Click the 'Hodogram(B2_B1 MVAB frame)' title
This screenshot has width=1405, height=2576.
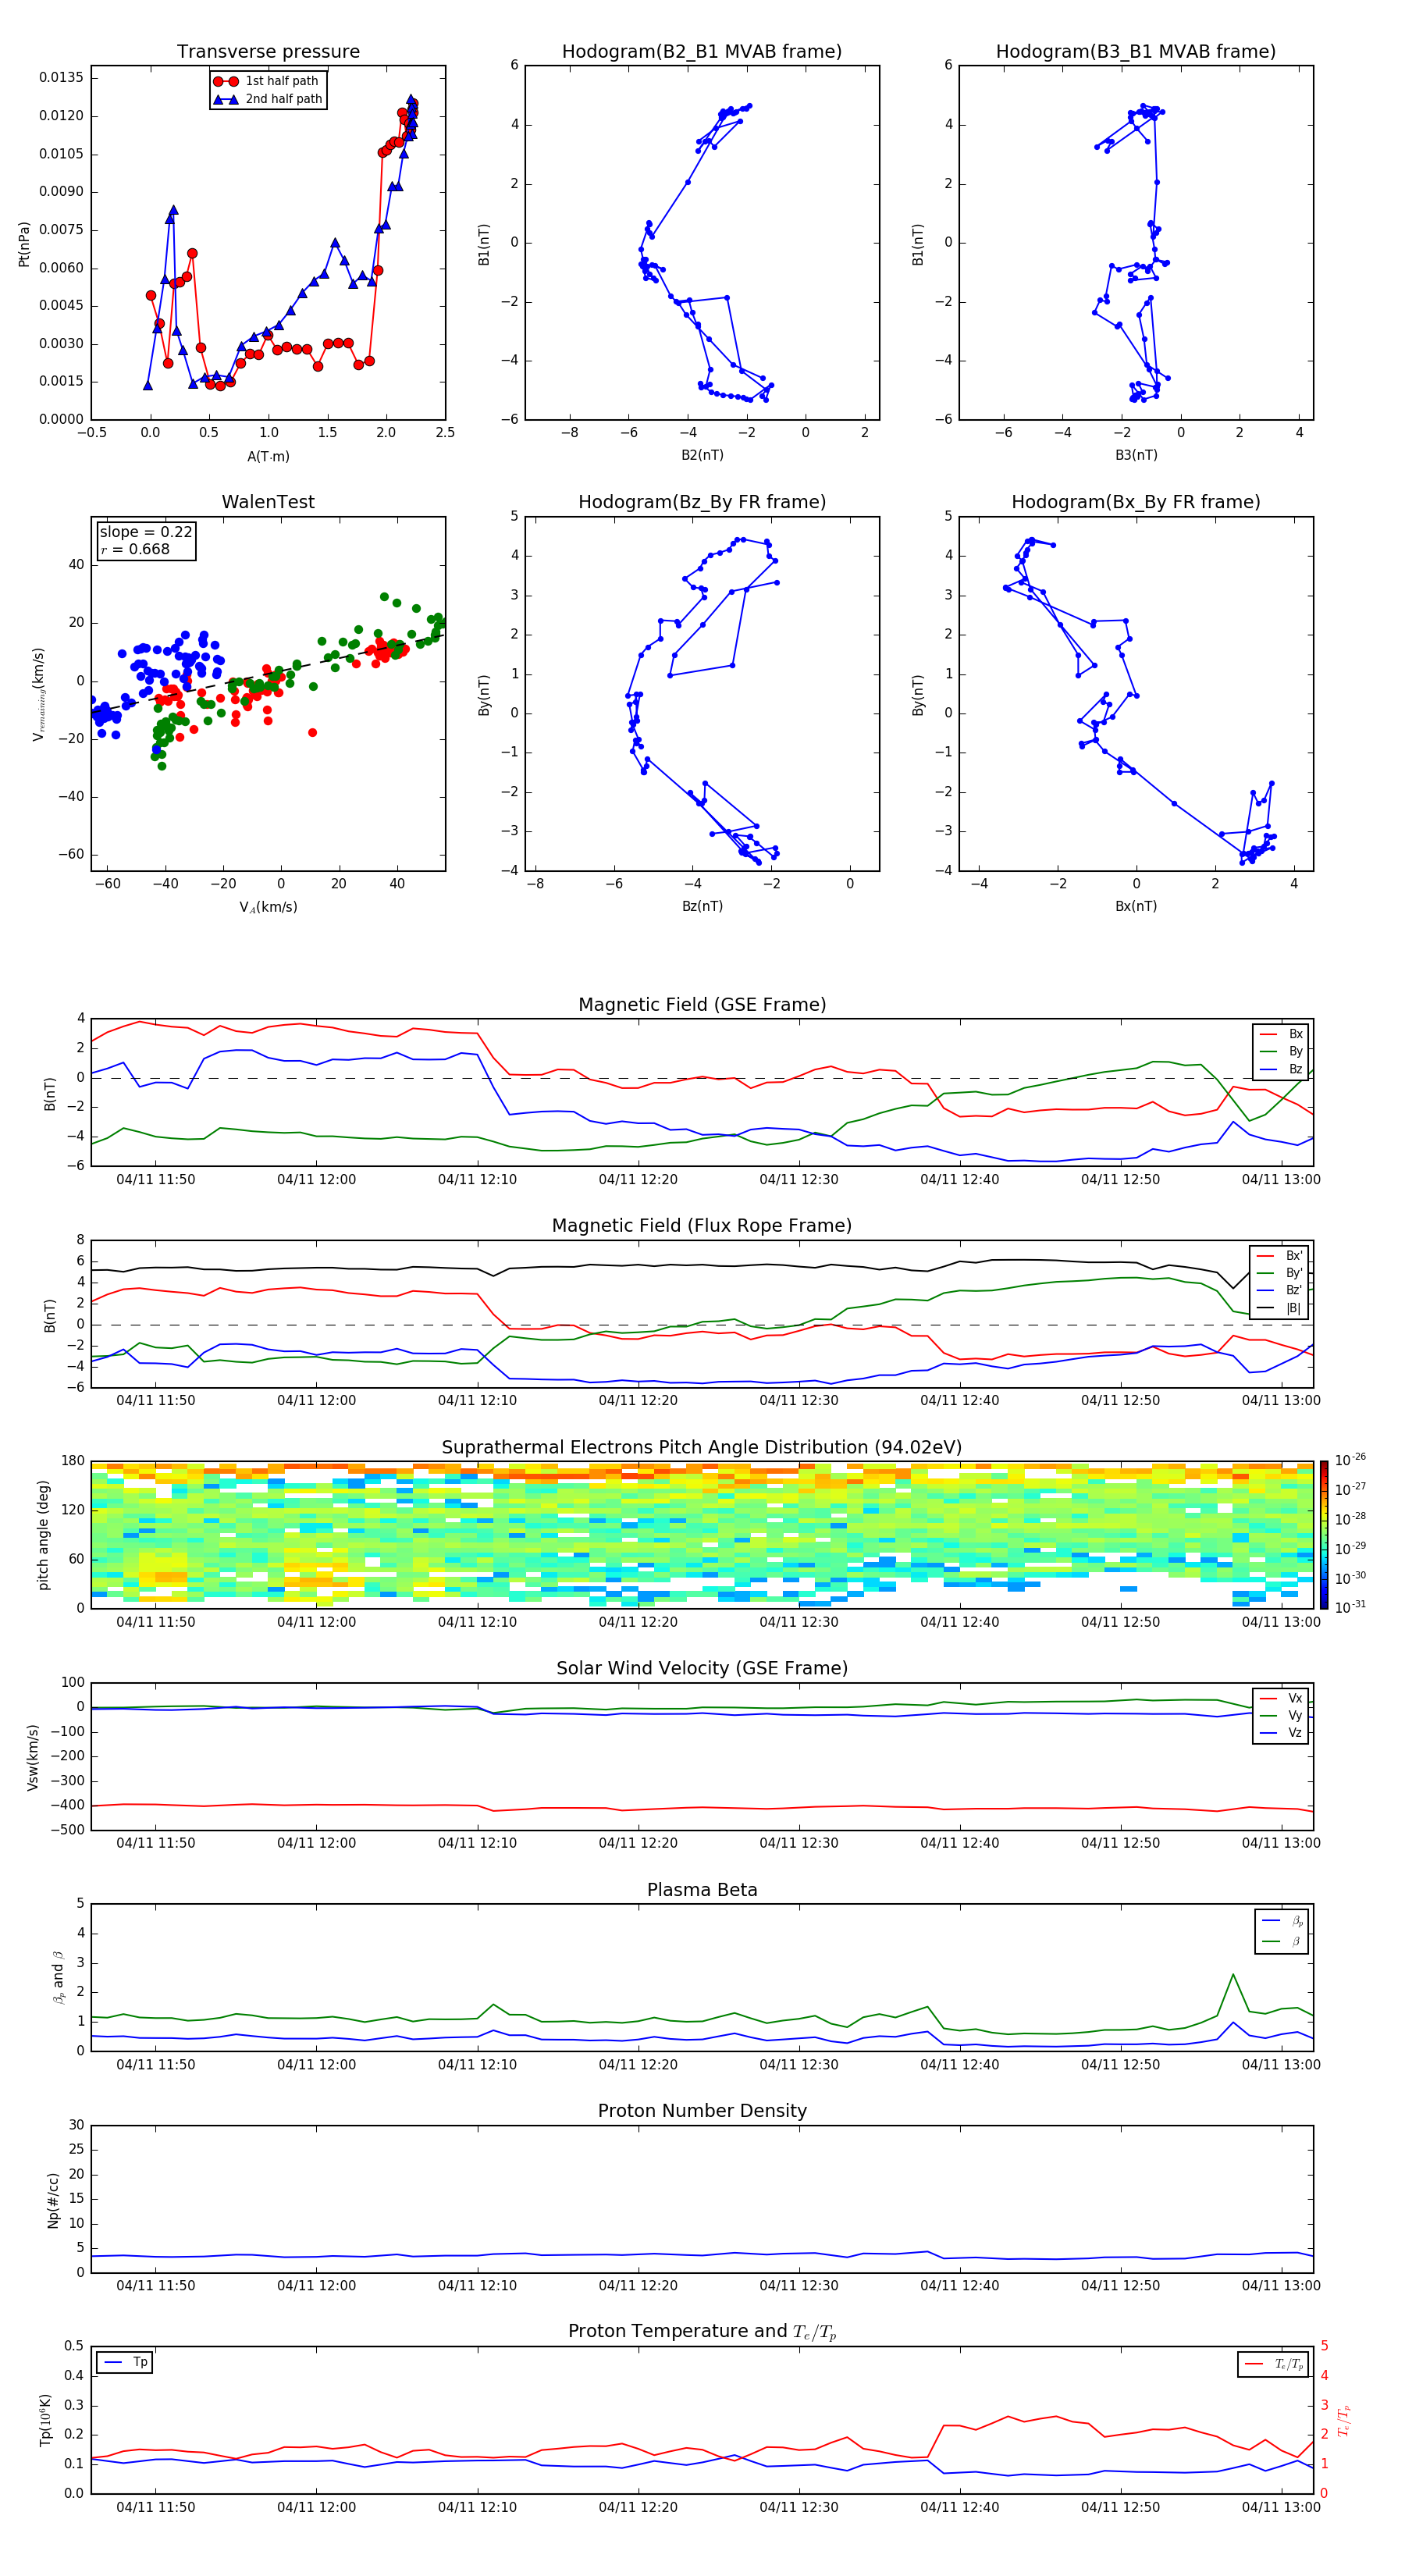coord(701,52)
